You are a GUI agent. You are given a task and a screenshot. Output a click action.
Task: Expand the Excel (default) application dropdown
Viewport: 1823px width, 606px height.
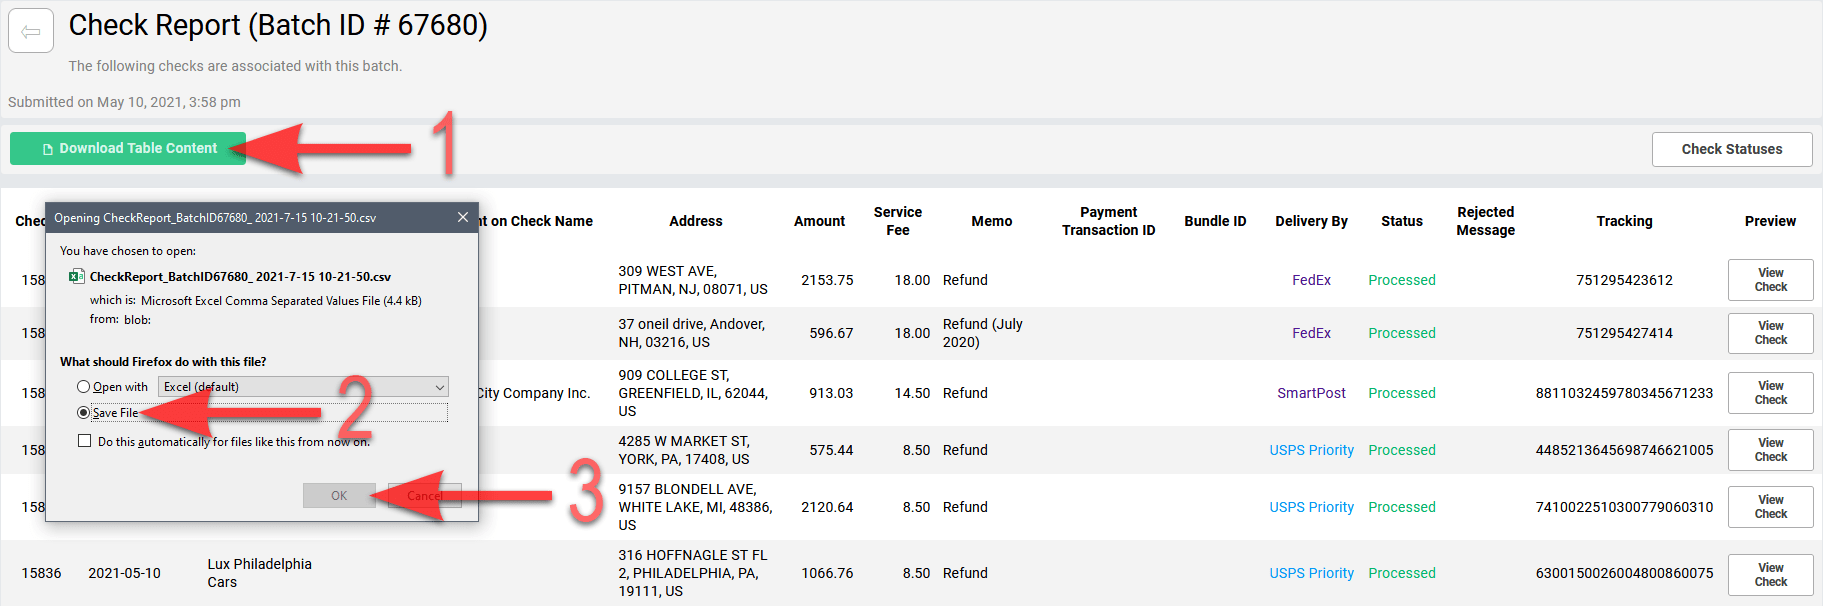tap(303, 387)
